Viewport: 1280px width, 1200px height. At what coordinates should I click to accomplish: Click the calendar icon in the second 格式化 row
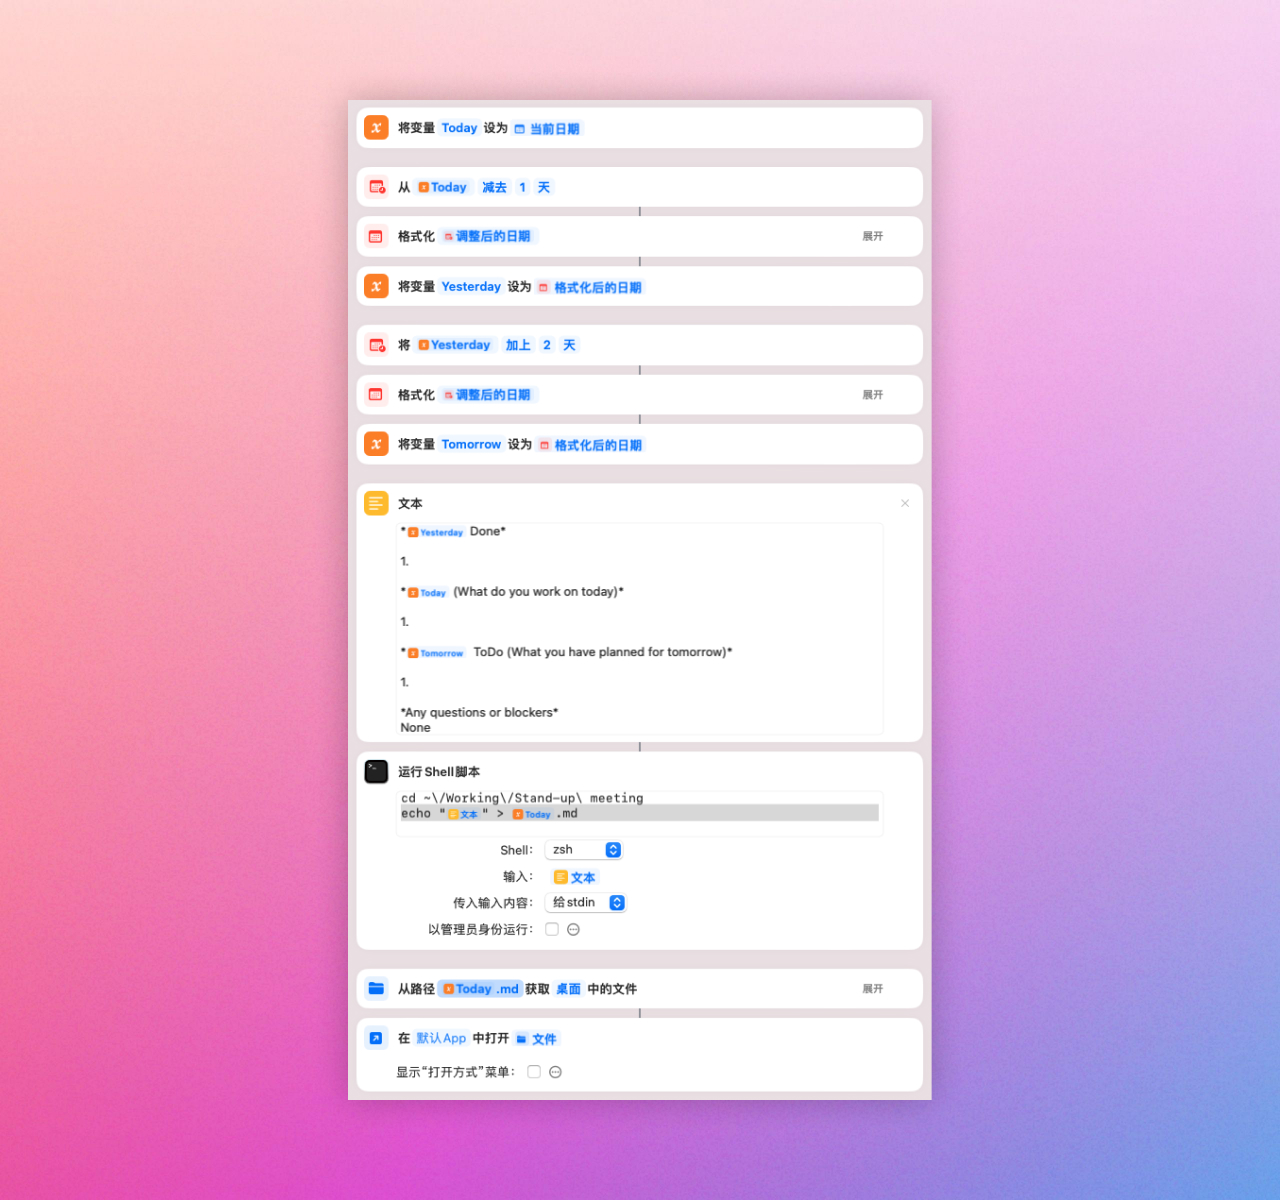(376, 395)
